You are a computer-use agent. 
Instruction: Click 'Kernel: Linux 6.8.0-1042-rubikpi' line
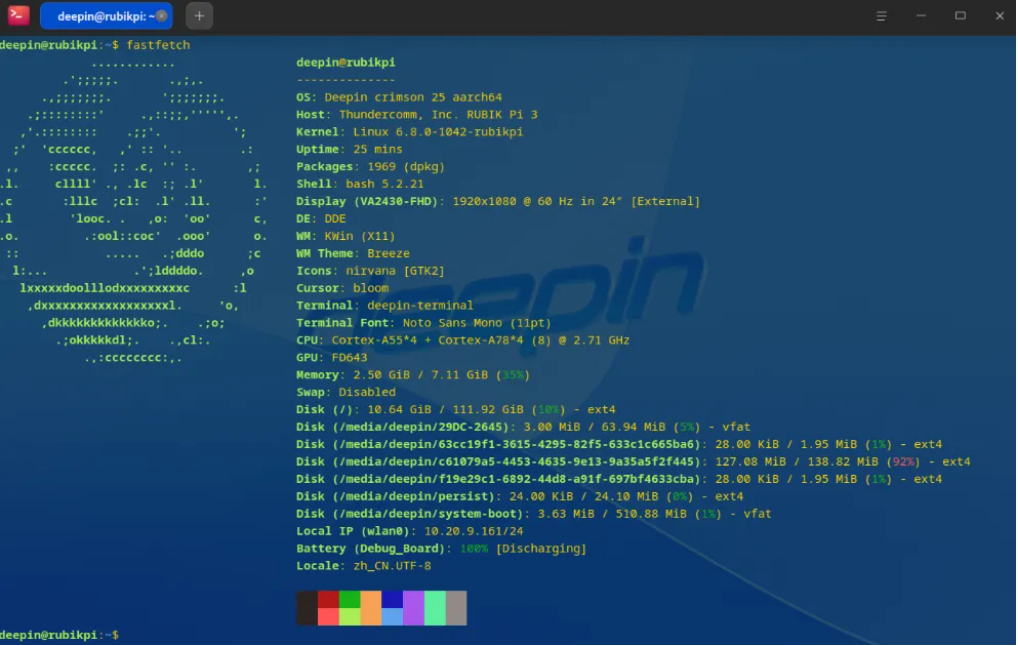pos(410,132)
